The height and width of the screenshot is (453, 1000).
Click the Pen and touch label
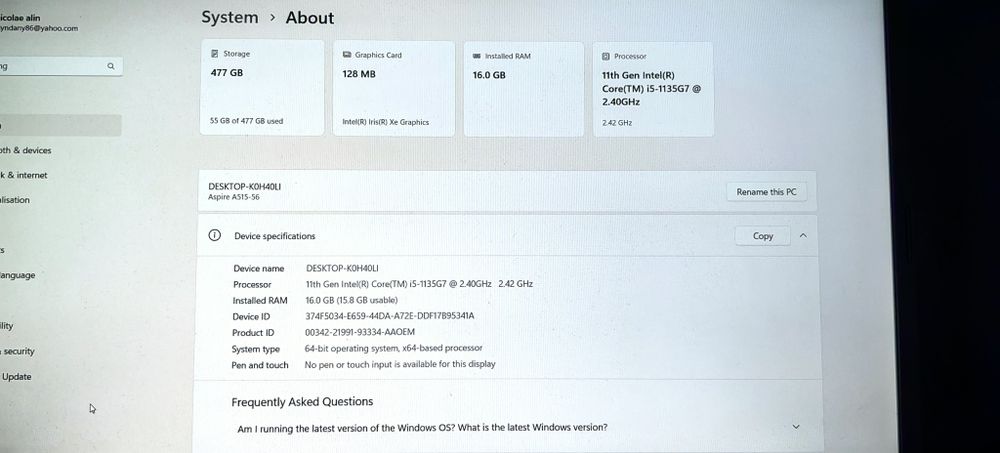tap(260, 366)
